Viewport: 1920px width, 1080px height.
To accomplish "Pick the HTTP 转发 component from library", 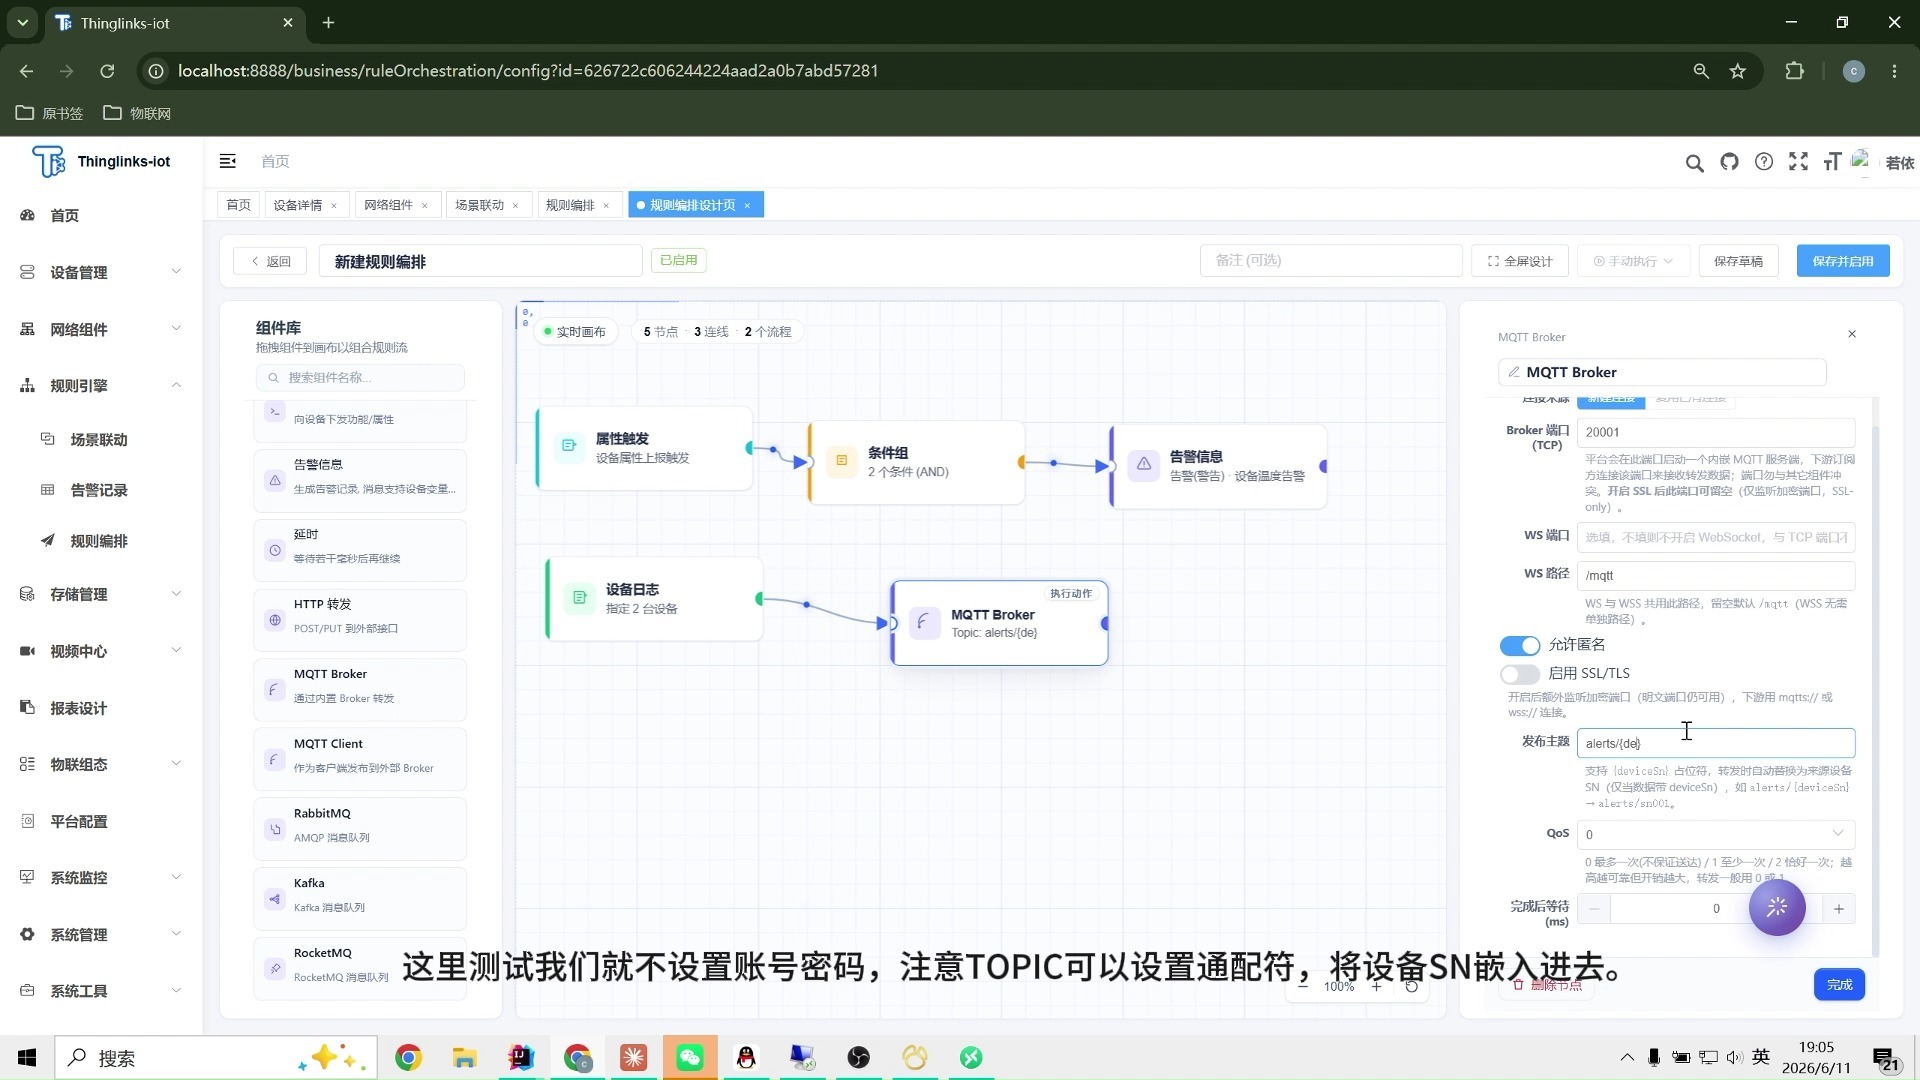I will click(360, 620).
